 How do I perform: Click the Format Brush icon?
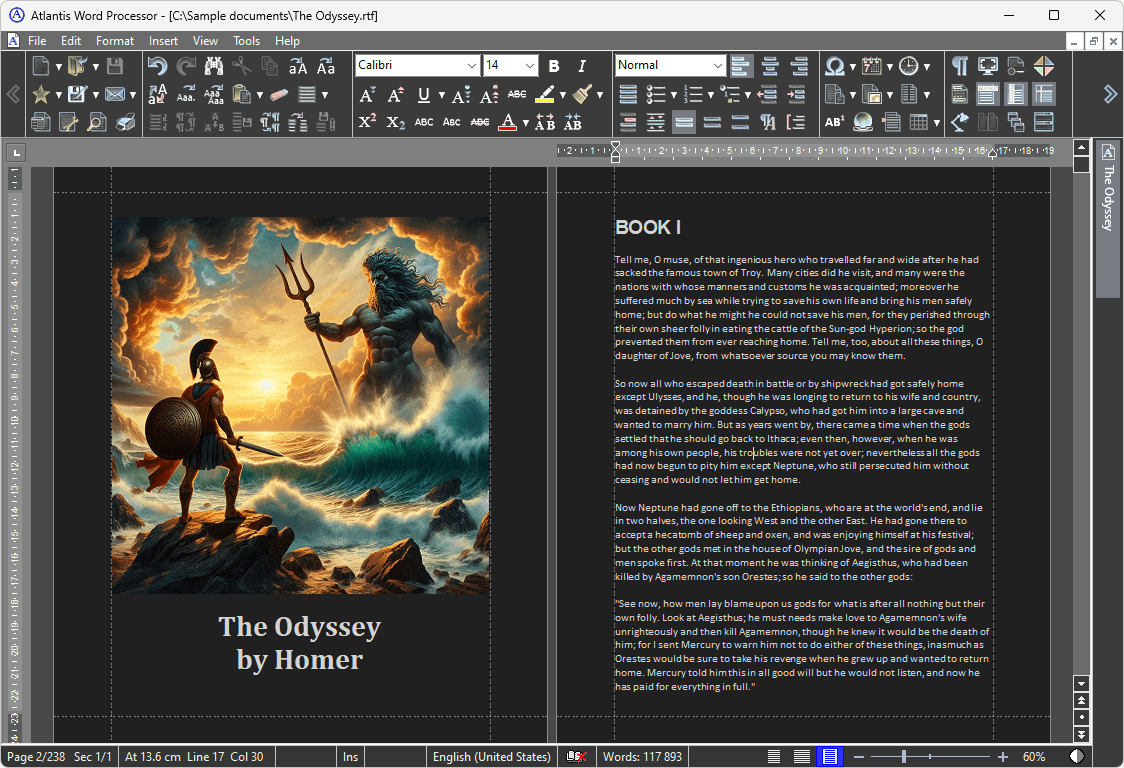[584, 94]
